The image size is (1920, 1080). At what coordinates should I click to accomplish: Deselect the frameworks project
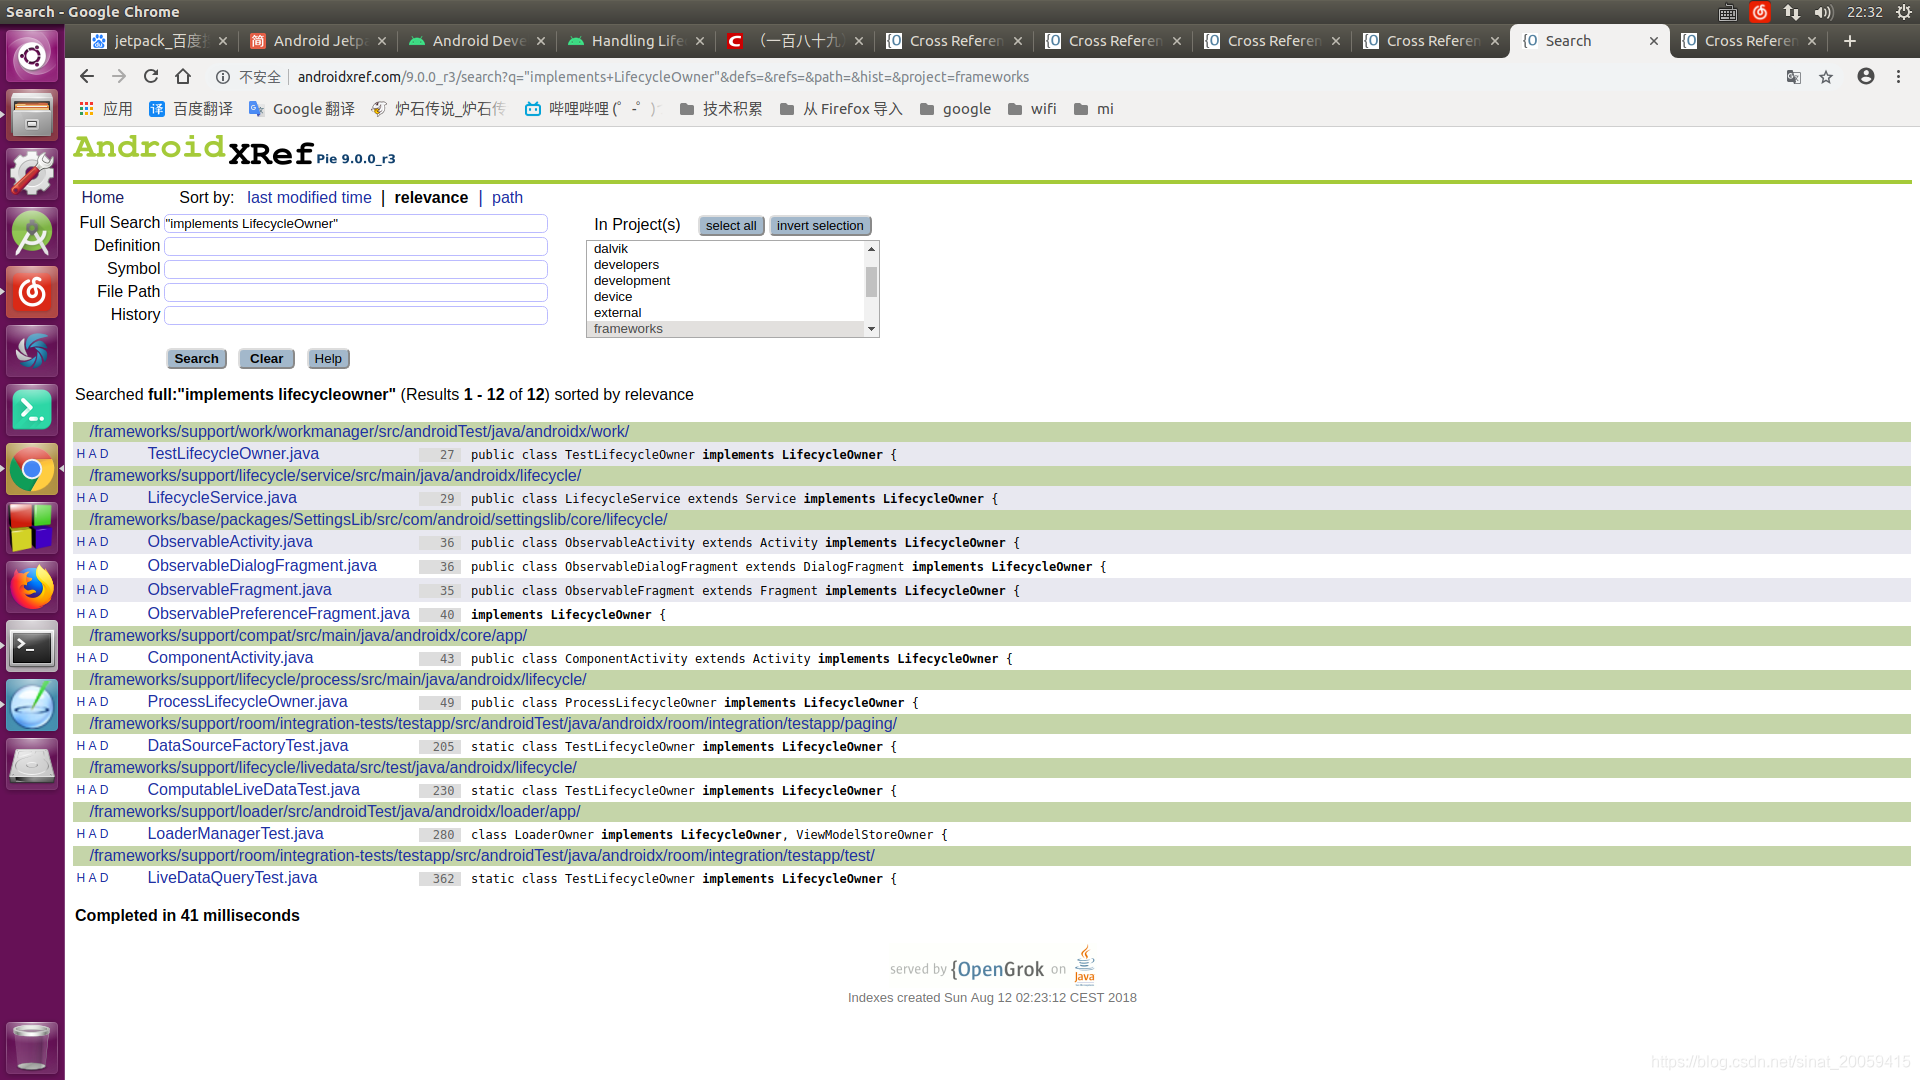tap(628, 328)
